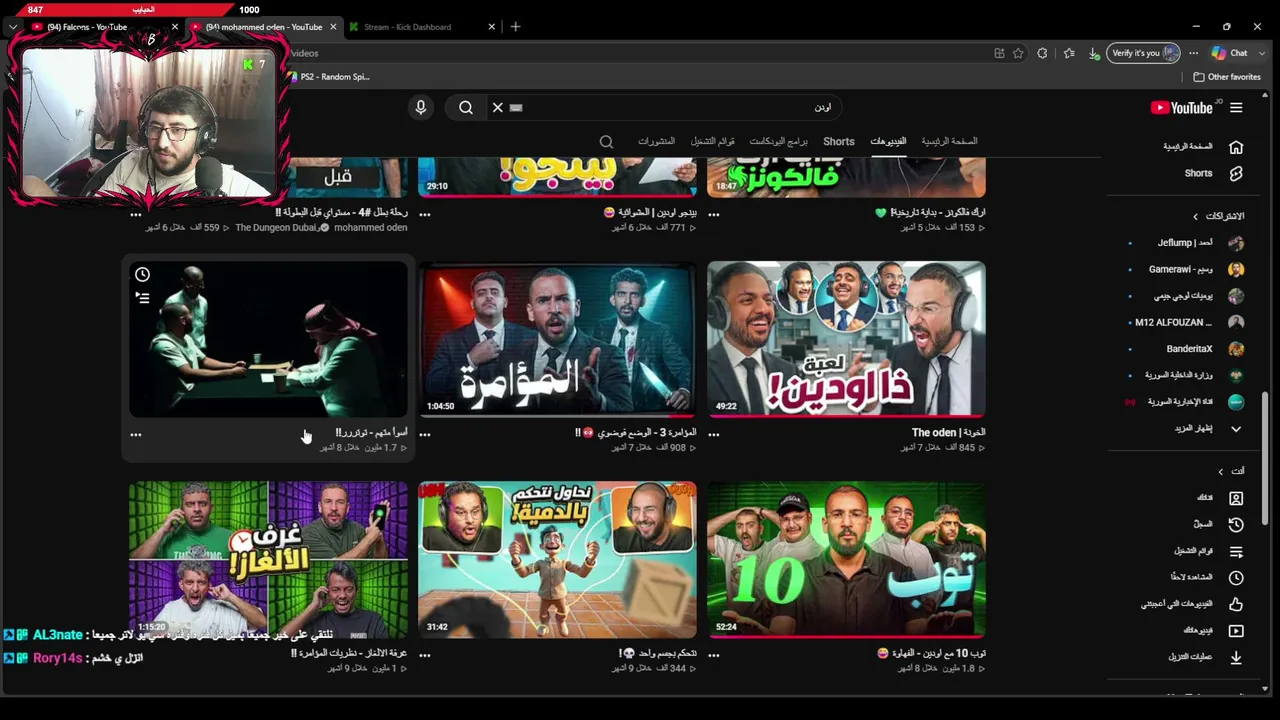Select the channel's قوائم التشغيل tab

click(x=712, y=142)
